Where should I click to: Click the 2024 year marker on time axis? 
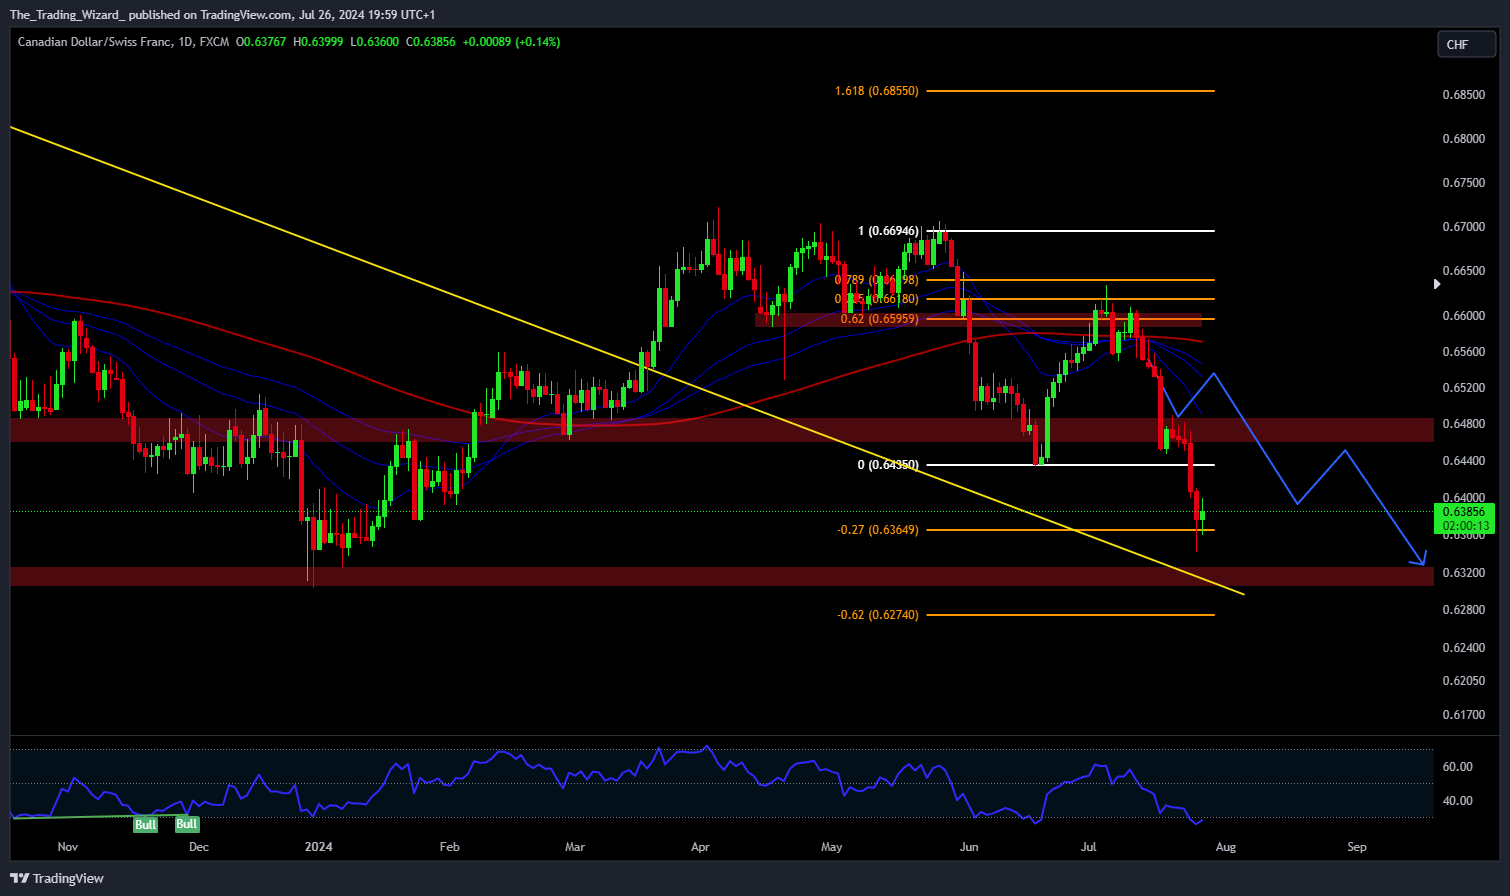pyautogui.click(x=319, y=847)
